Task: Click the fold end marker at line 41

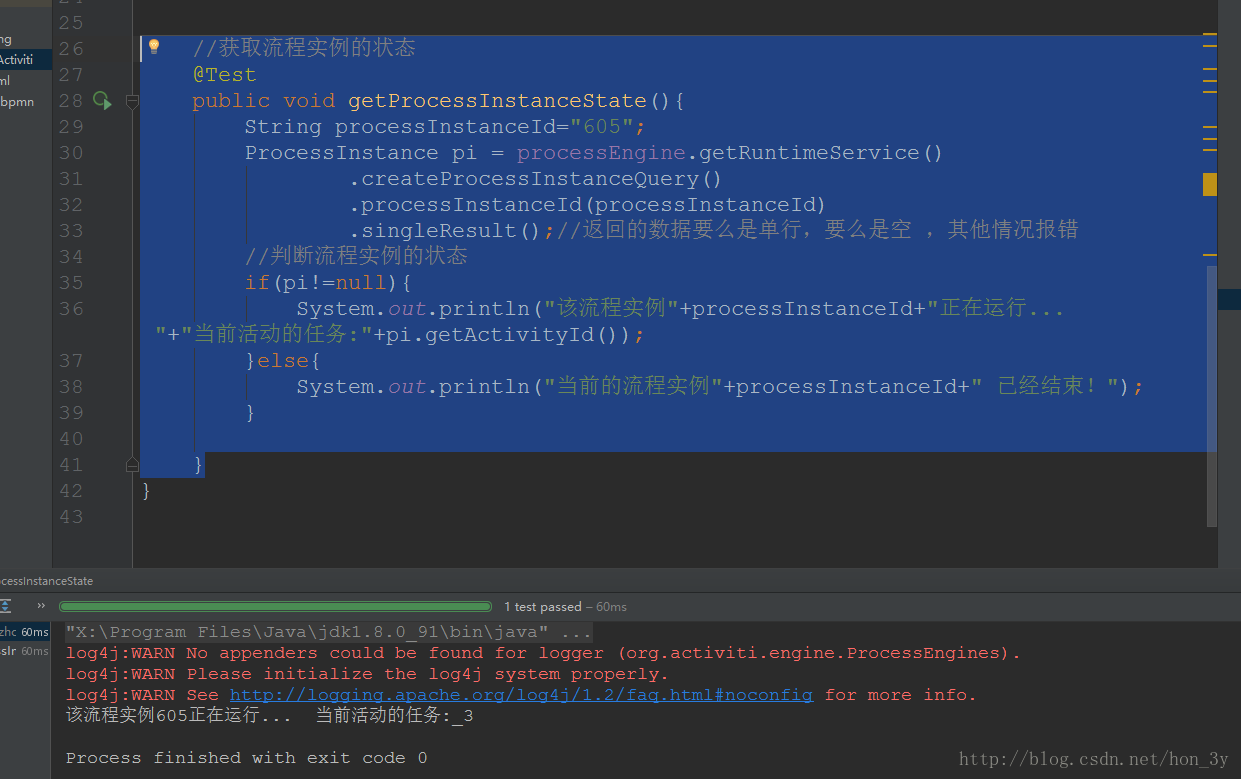Action: (132, 465)
